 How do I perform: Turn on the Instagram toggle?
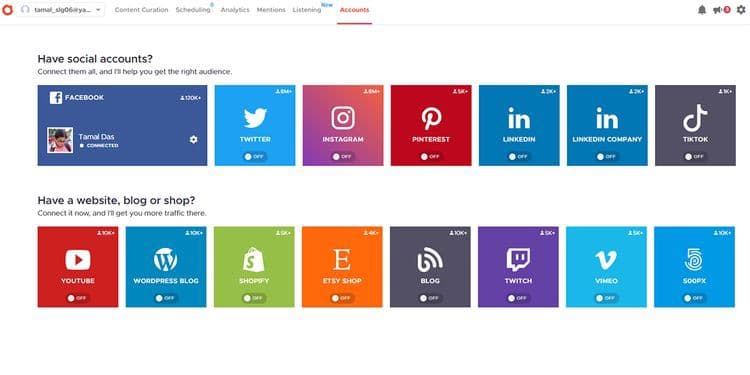tap(342, 156)
